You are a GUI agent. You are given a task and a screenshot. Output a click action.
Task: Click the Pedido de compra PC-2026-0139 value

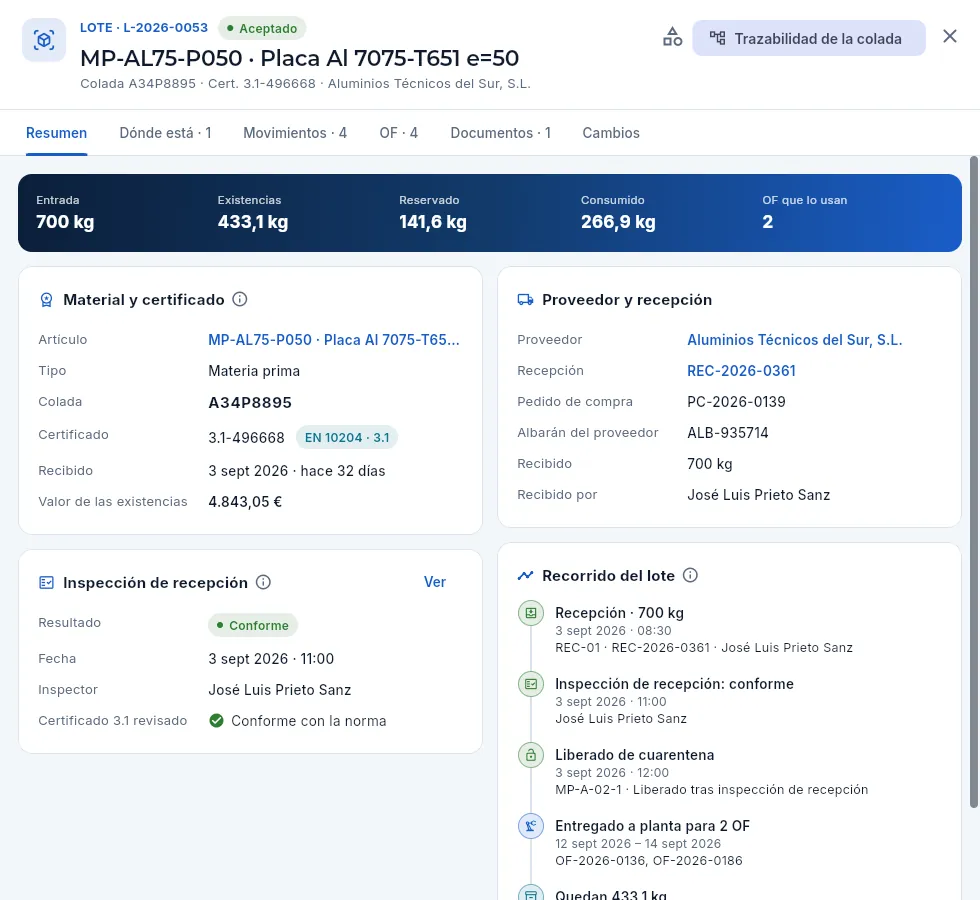click(x=736, y=402)
